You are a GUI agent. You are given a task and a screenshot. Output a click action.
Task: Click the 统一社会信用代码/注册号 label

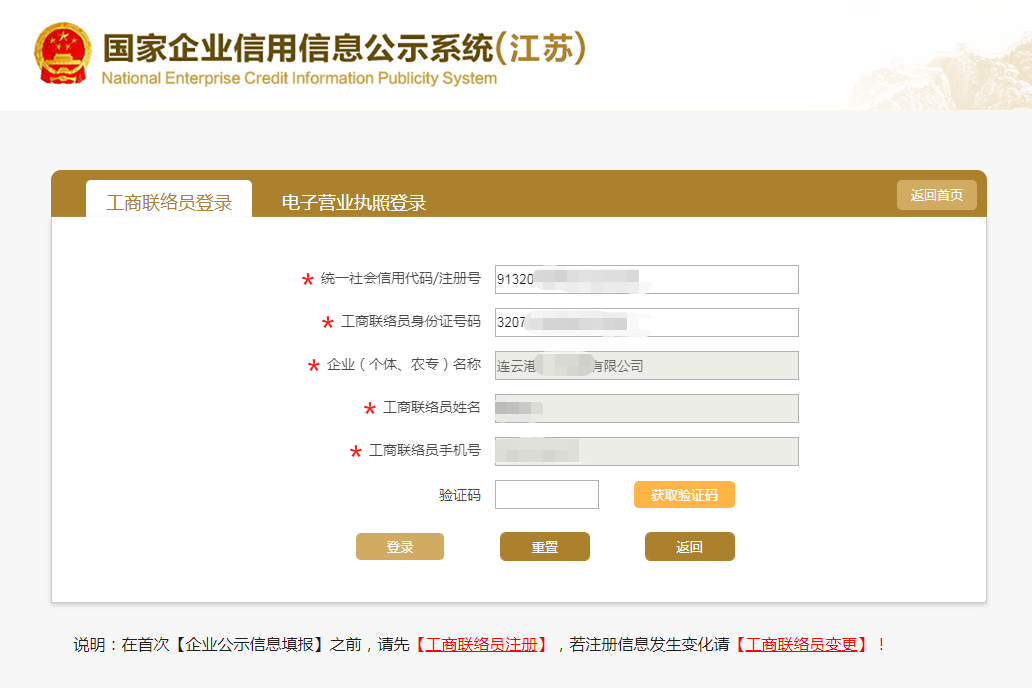[401, 278]
